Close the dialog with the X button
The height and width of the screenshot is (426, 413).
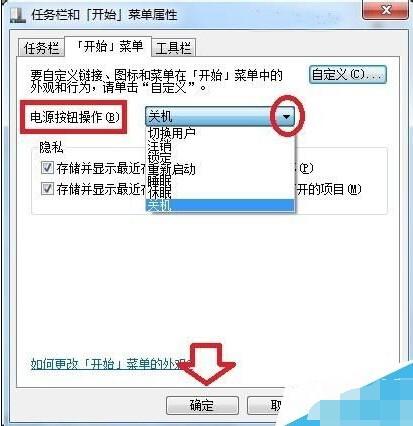coord(386,10)
